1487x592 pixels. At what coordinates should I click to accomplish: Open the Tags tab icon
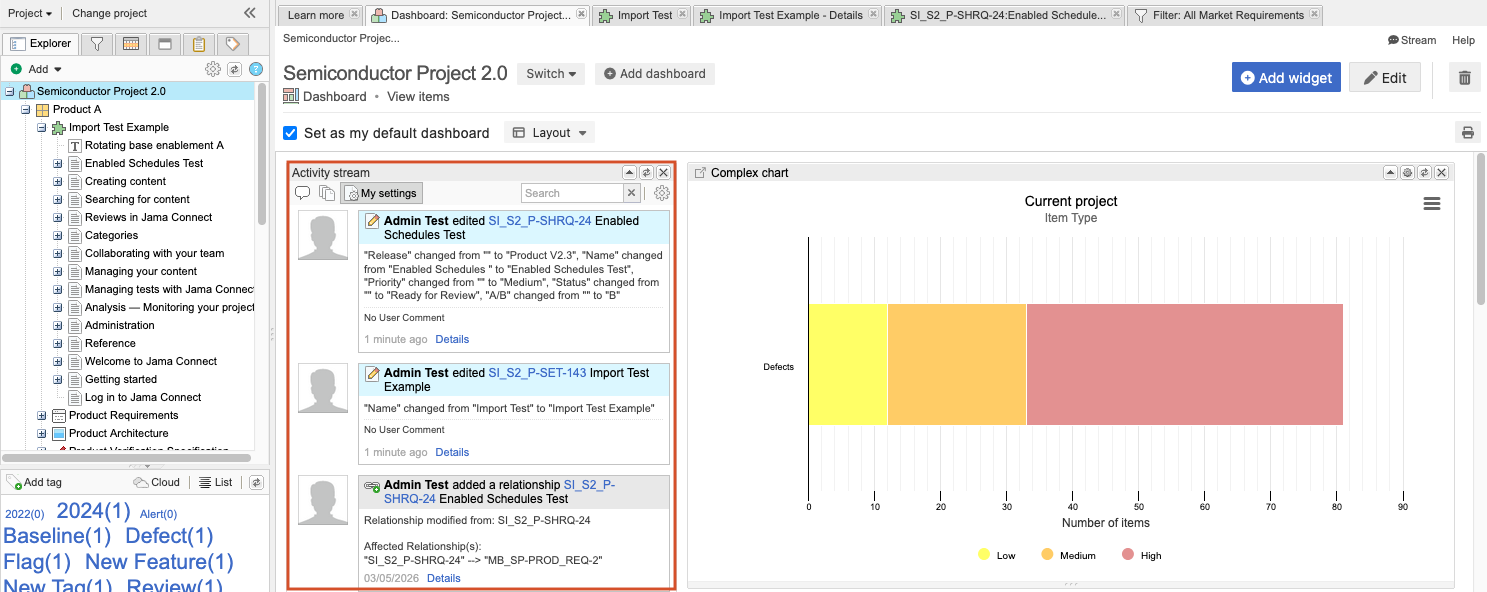233,44
